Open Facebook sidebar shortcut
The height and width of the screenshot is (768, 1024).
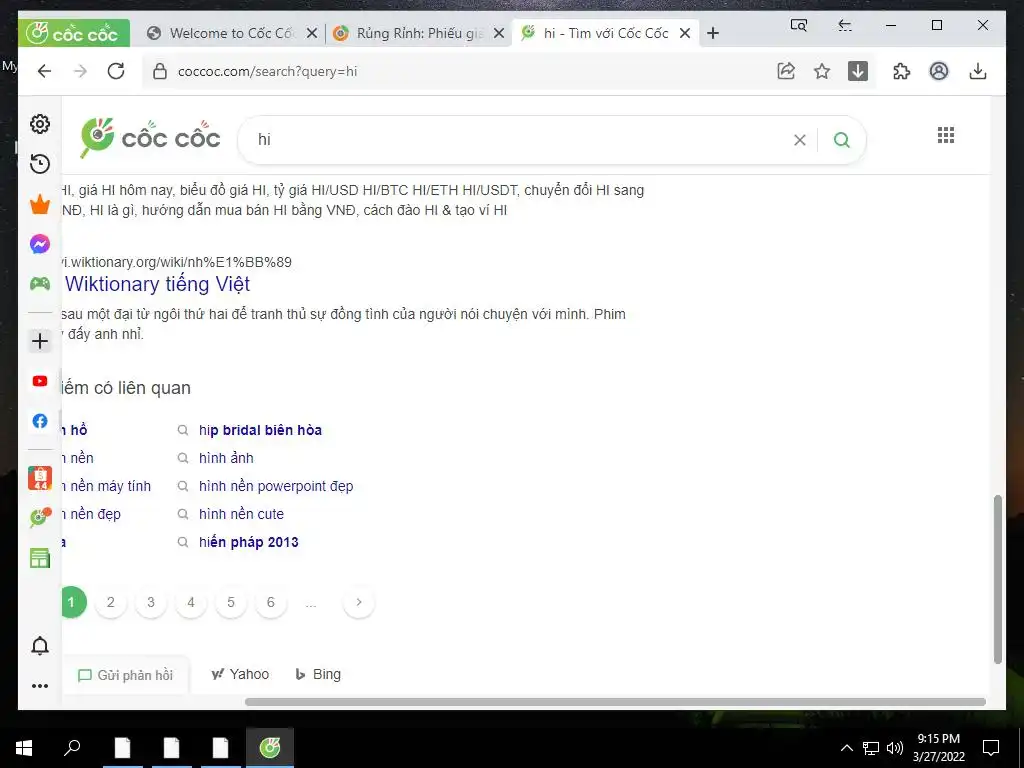coord(40,421)
